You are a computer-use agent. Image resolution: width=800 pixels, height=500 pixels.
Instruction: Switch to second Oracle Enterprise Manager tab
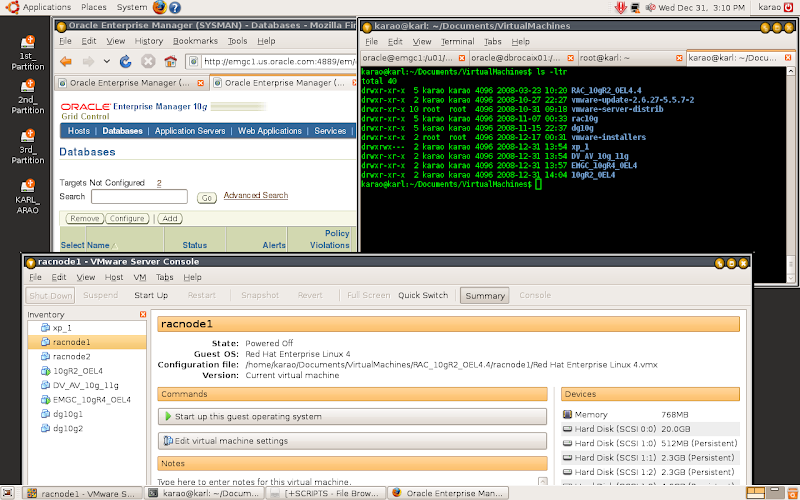[x=285, y=83]
